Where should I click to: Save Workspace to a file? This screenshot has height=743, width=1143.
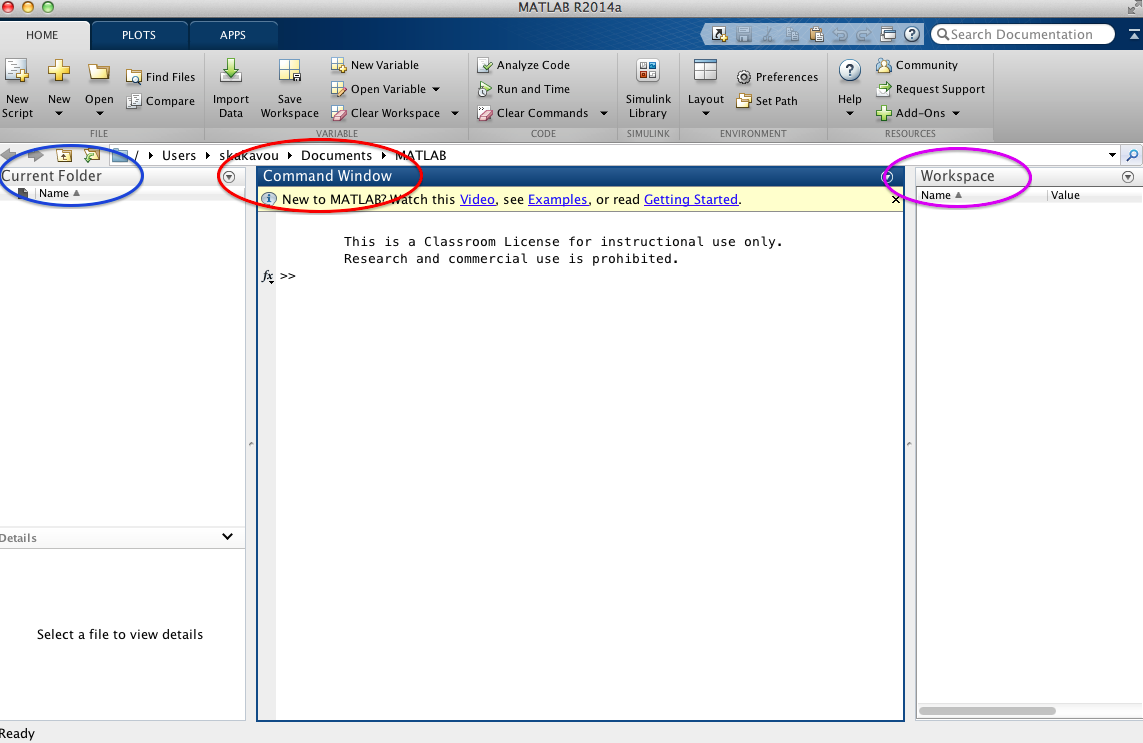pos(289,88)
